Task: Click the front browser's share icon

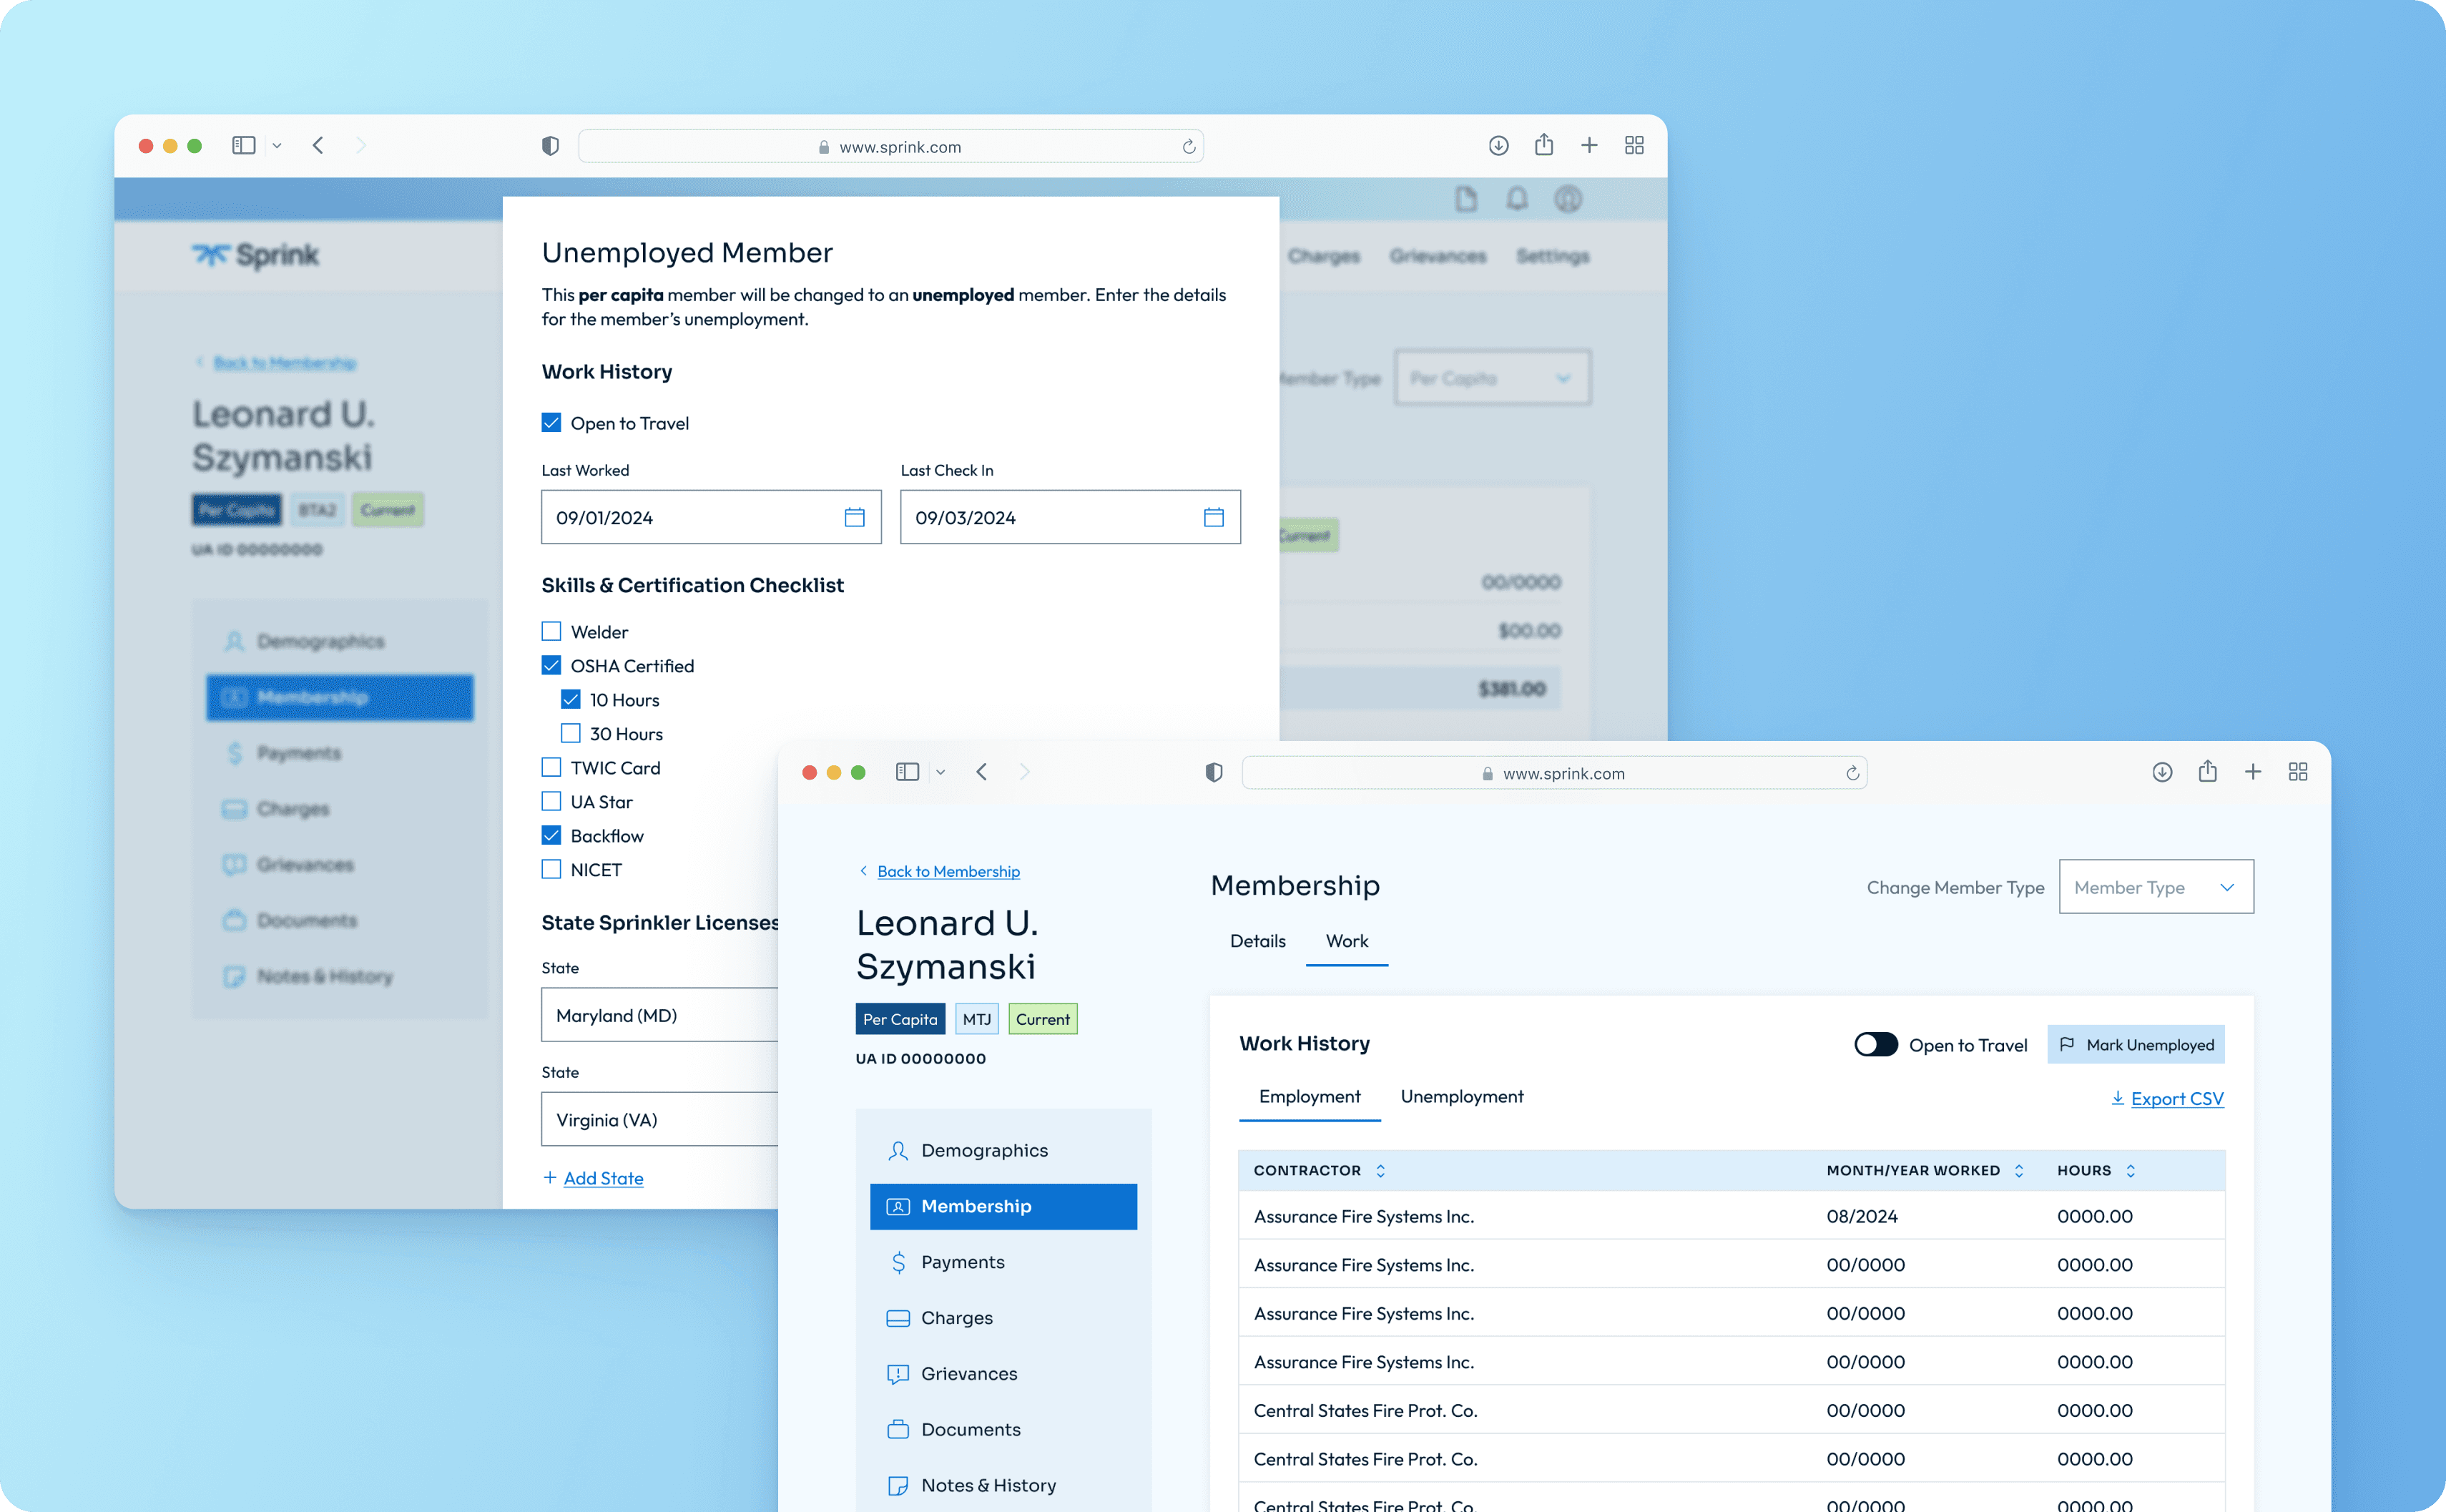Action: pos(2207,771)
